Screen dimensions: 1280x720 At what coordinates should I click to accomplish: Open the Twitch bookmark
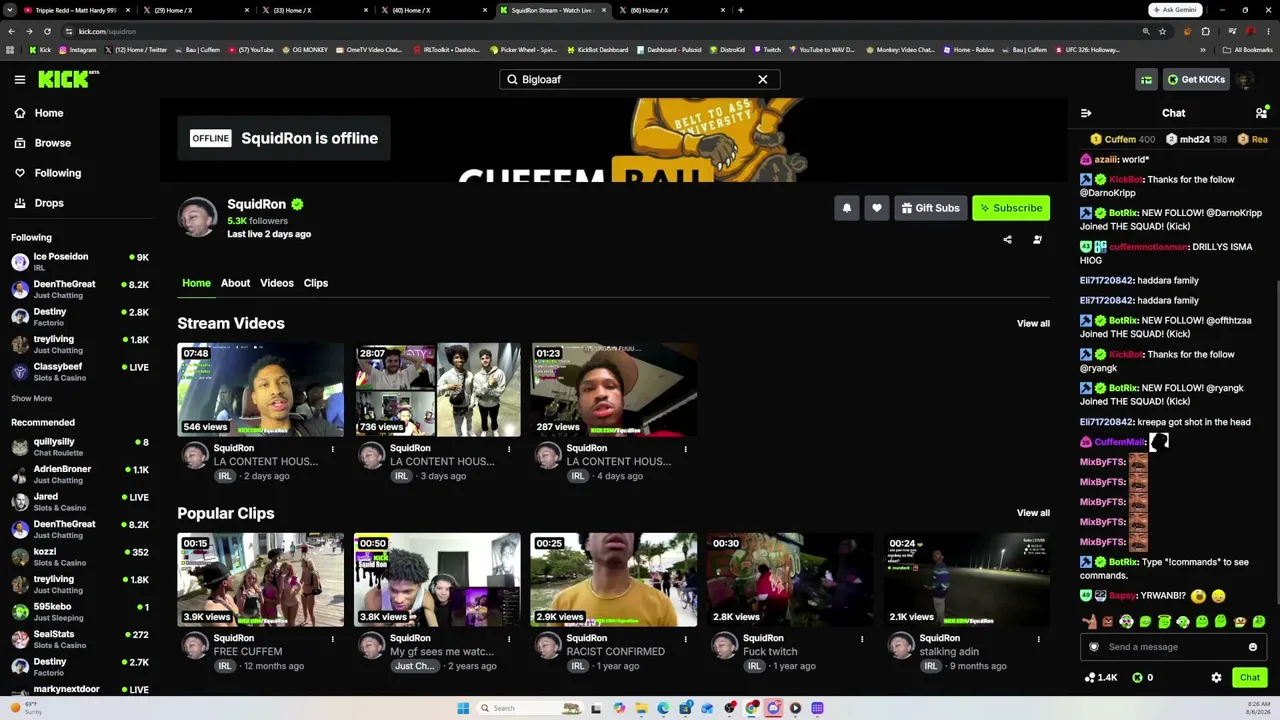768,50
